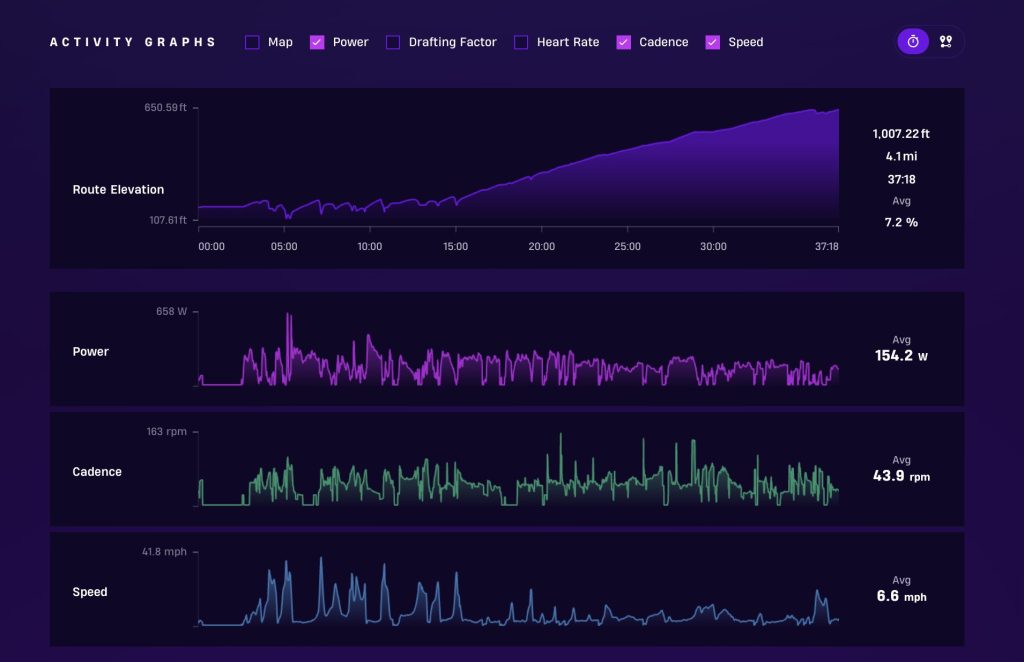Screen dimensions: 1024x662
Task: Disable the Cadence graph checkbox
Action: 623,42
